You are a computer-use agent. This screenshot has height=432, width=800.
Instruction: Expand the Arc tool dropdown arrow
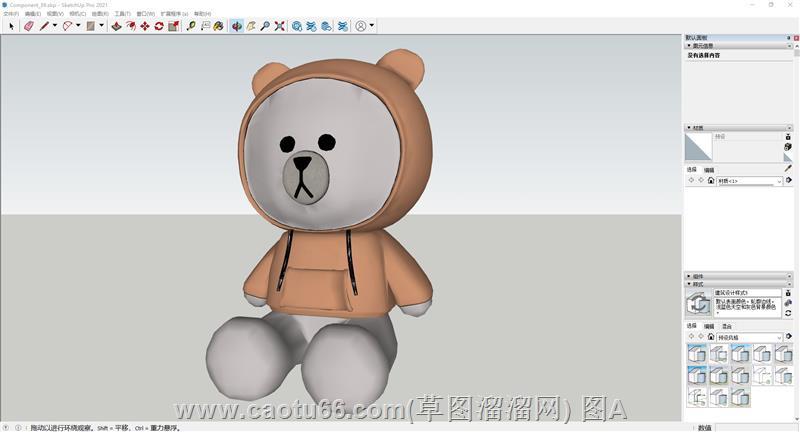pyautogui.click(x=78, y=26)
